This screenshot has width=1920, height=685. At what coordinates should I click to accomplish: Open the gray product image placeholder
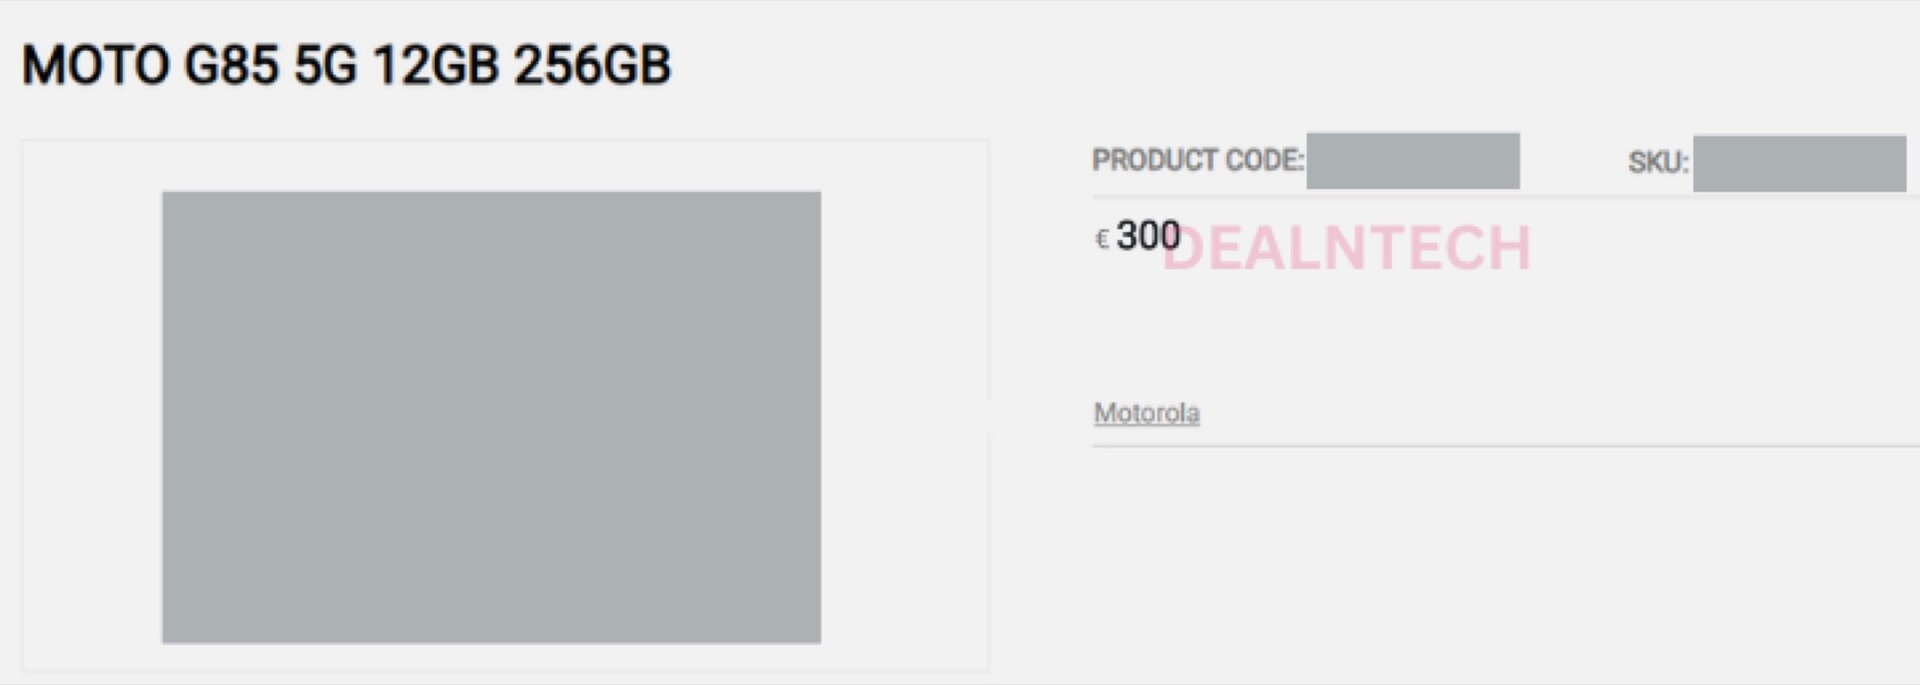491,417
